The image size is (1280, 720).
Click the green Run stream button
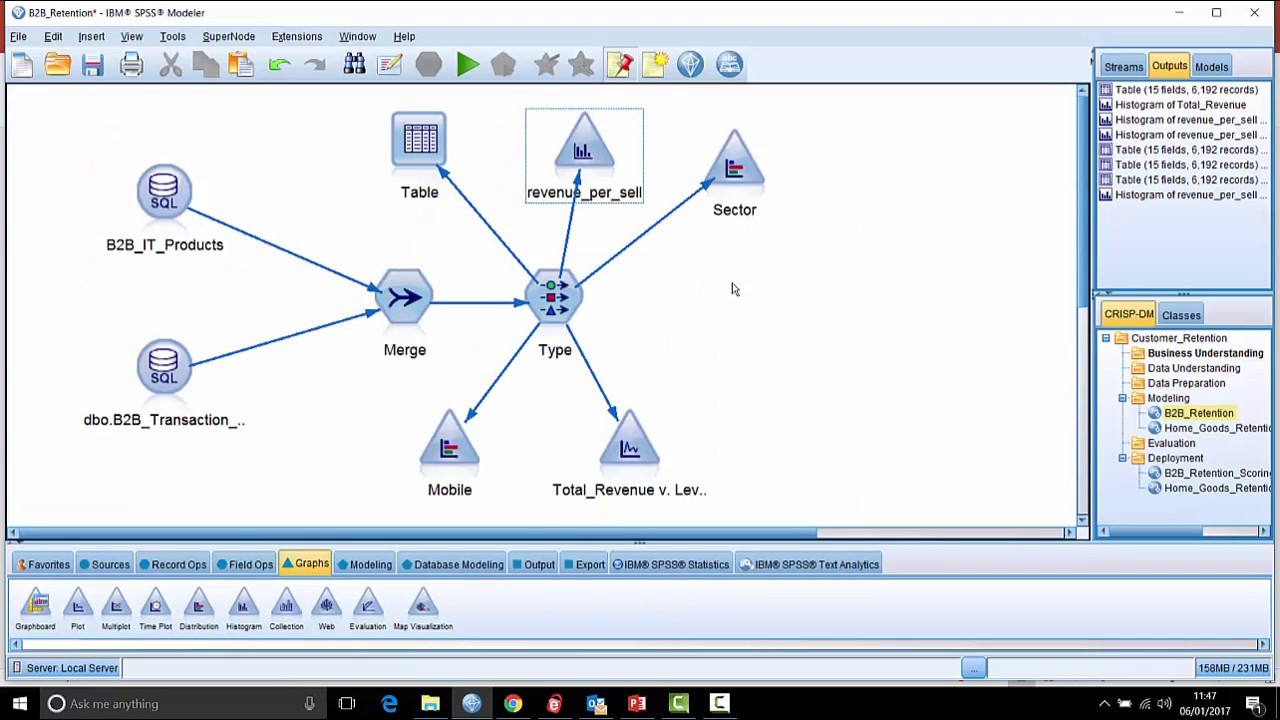coord(467,65)
